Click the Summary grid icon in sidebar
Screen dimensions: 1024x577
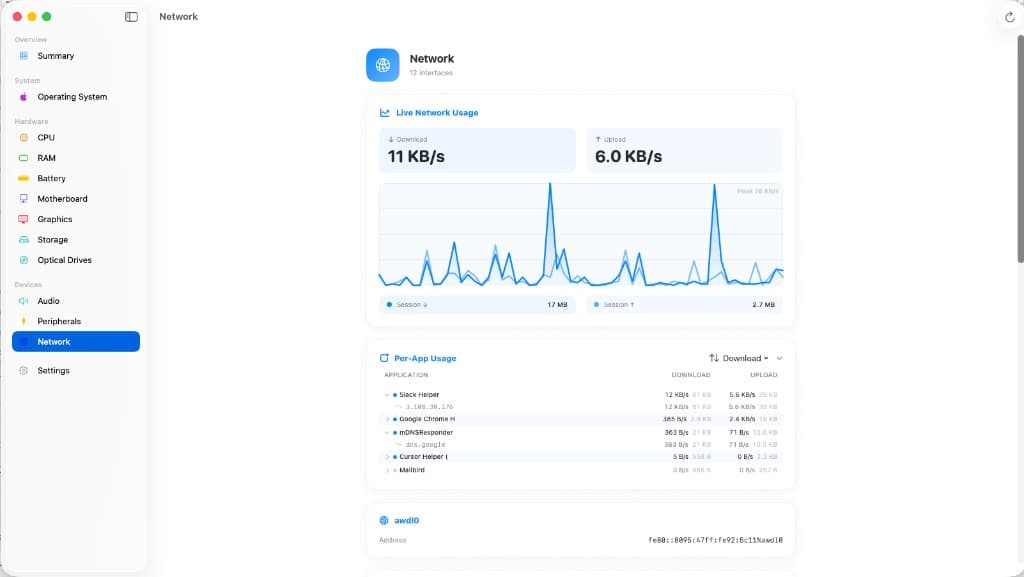[24, 56]
